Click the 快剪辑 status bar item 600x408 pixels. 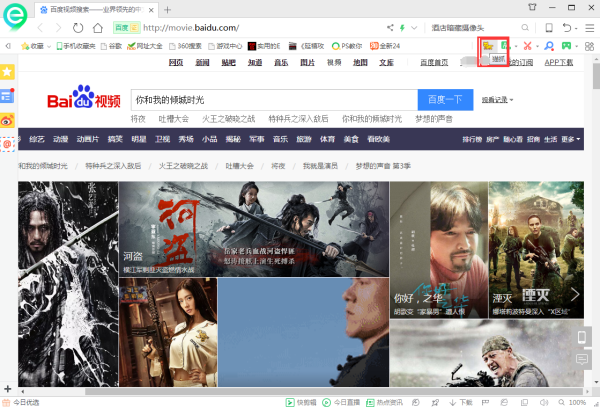click(301, 403)
